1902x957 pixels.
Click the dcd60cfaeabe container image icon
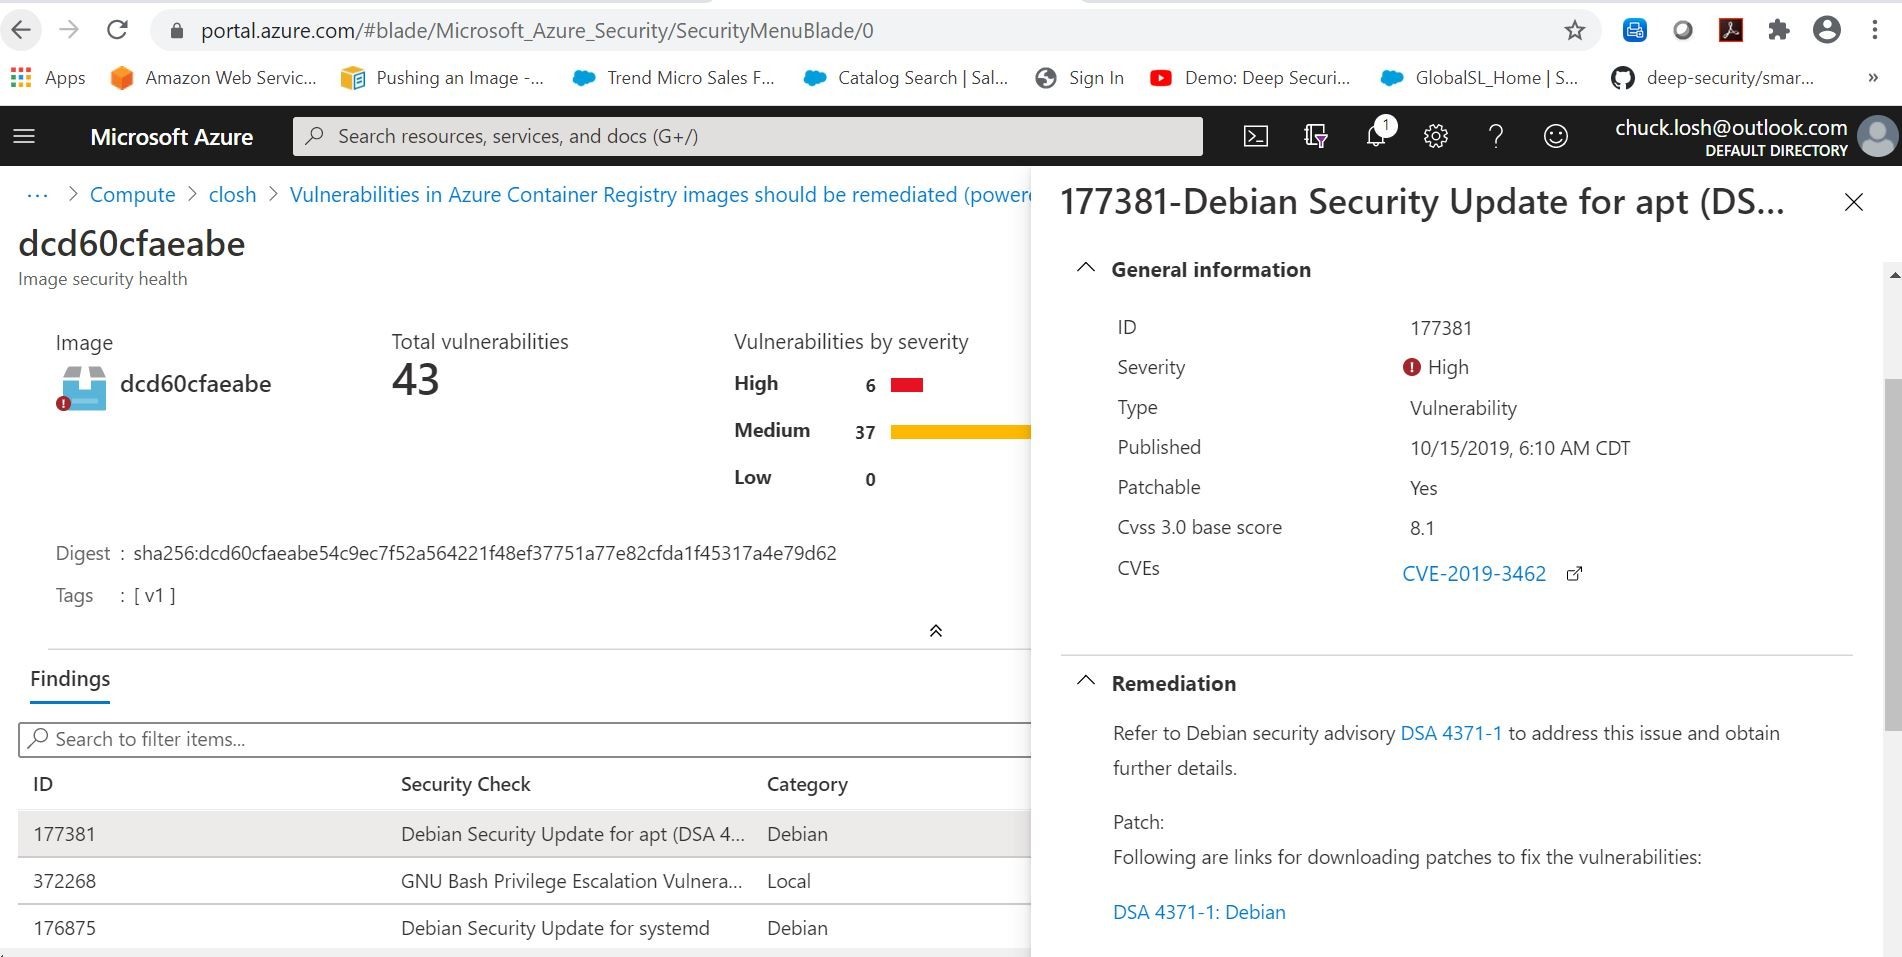tap(82, 388)
